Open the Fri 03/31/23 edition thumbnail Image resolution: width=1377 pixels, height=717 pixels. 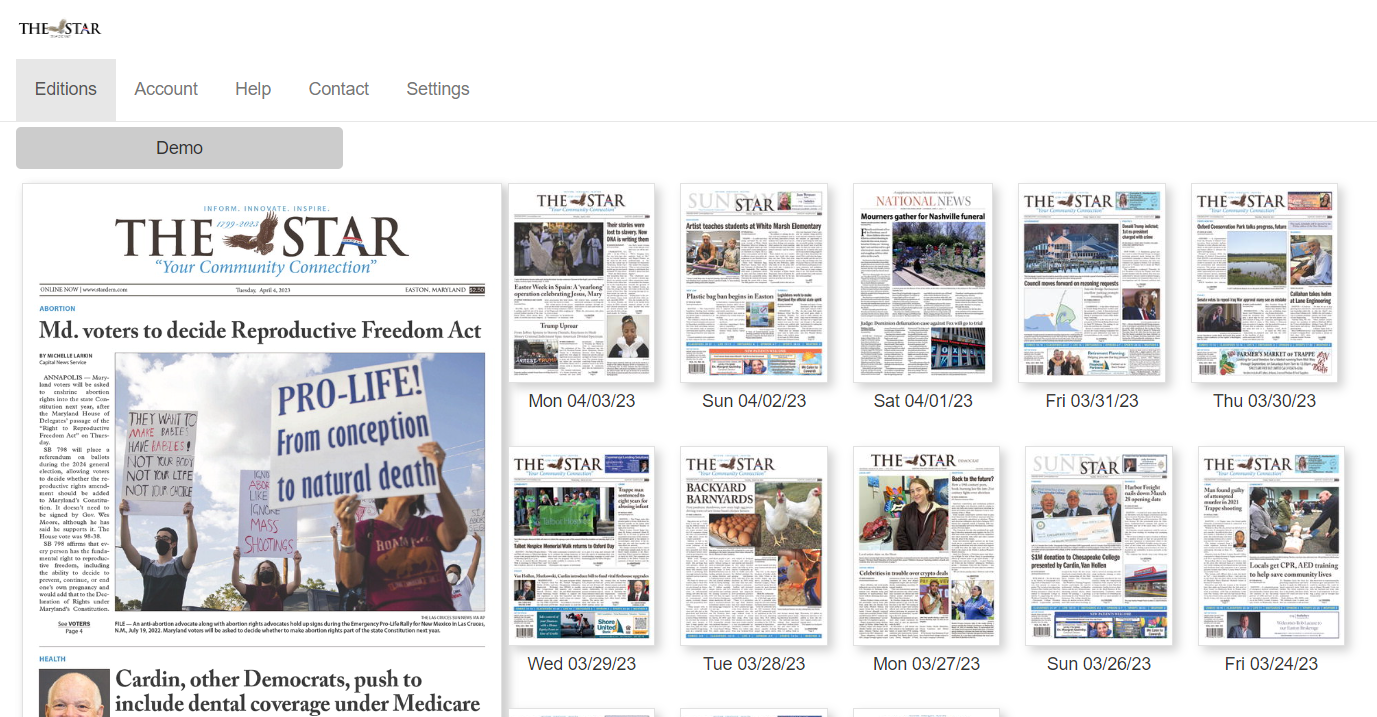point(1092,283)
